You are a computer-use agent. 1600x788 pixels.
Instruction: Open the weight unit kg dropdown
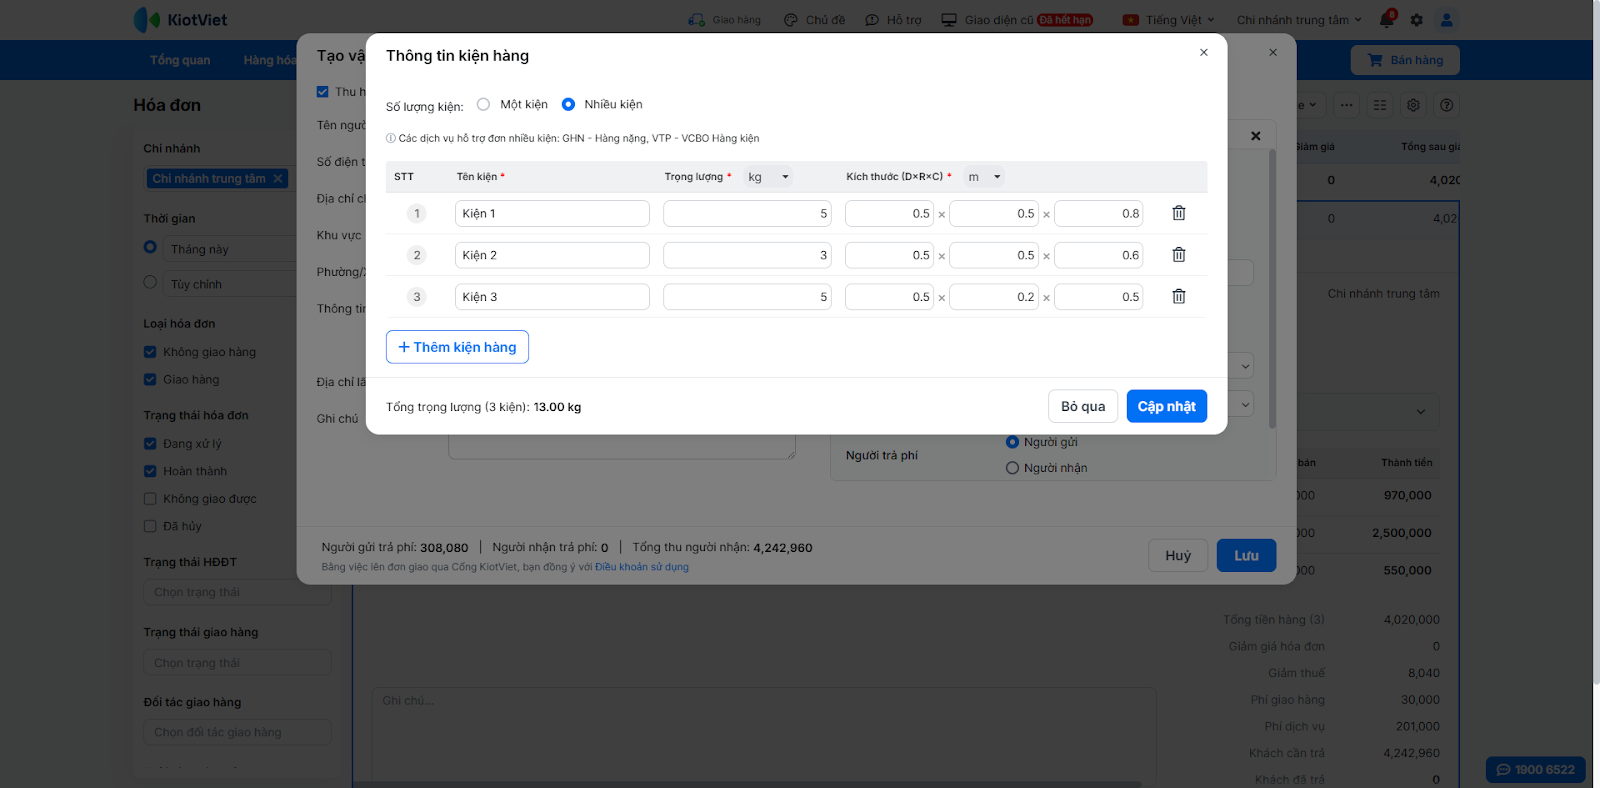tap(768, 177)
